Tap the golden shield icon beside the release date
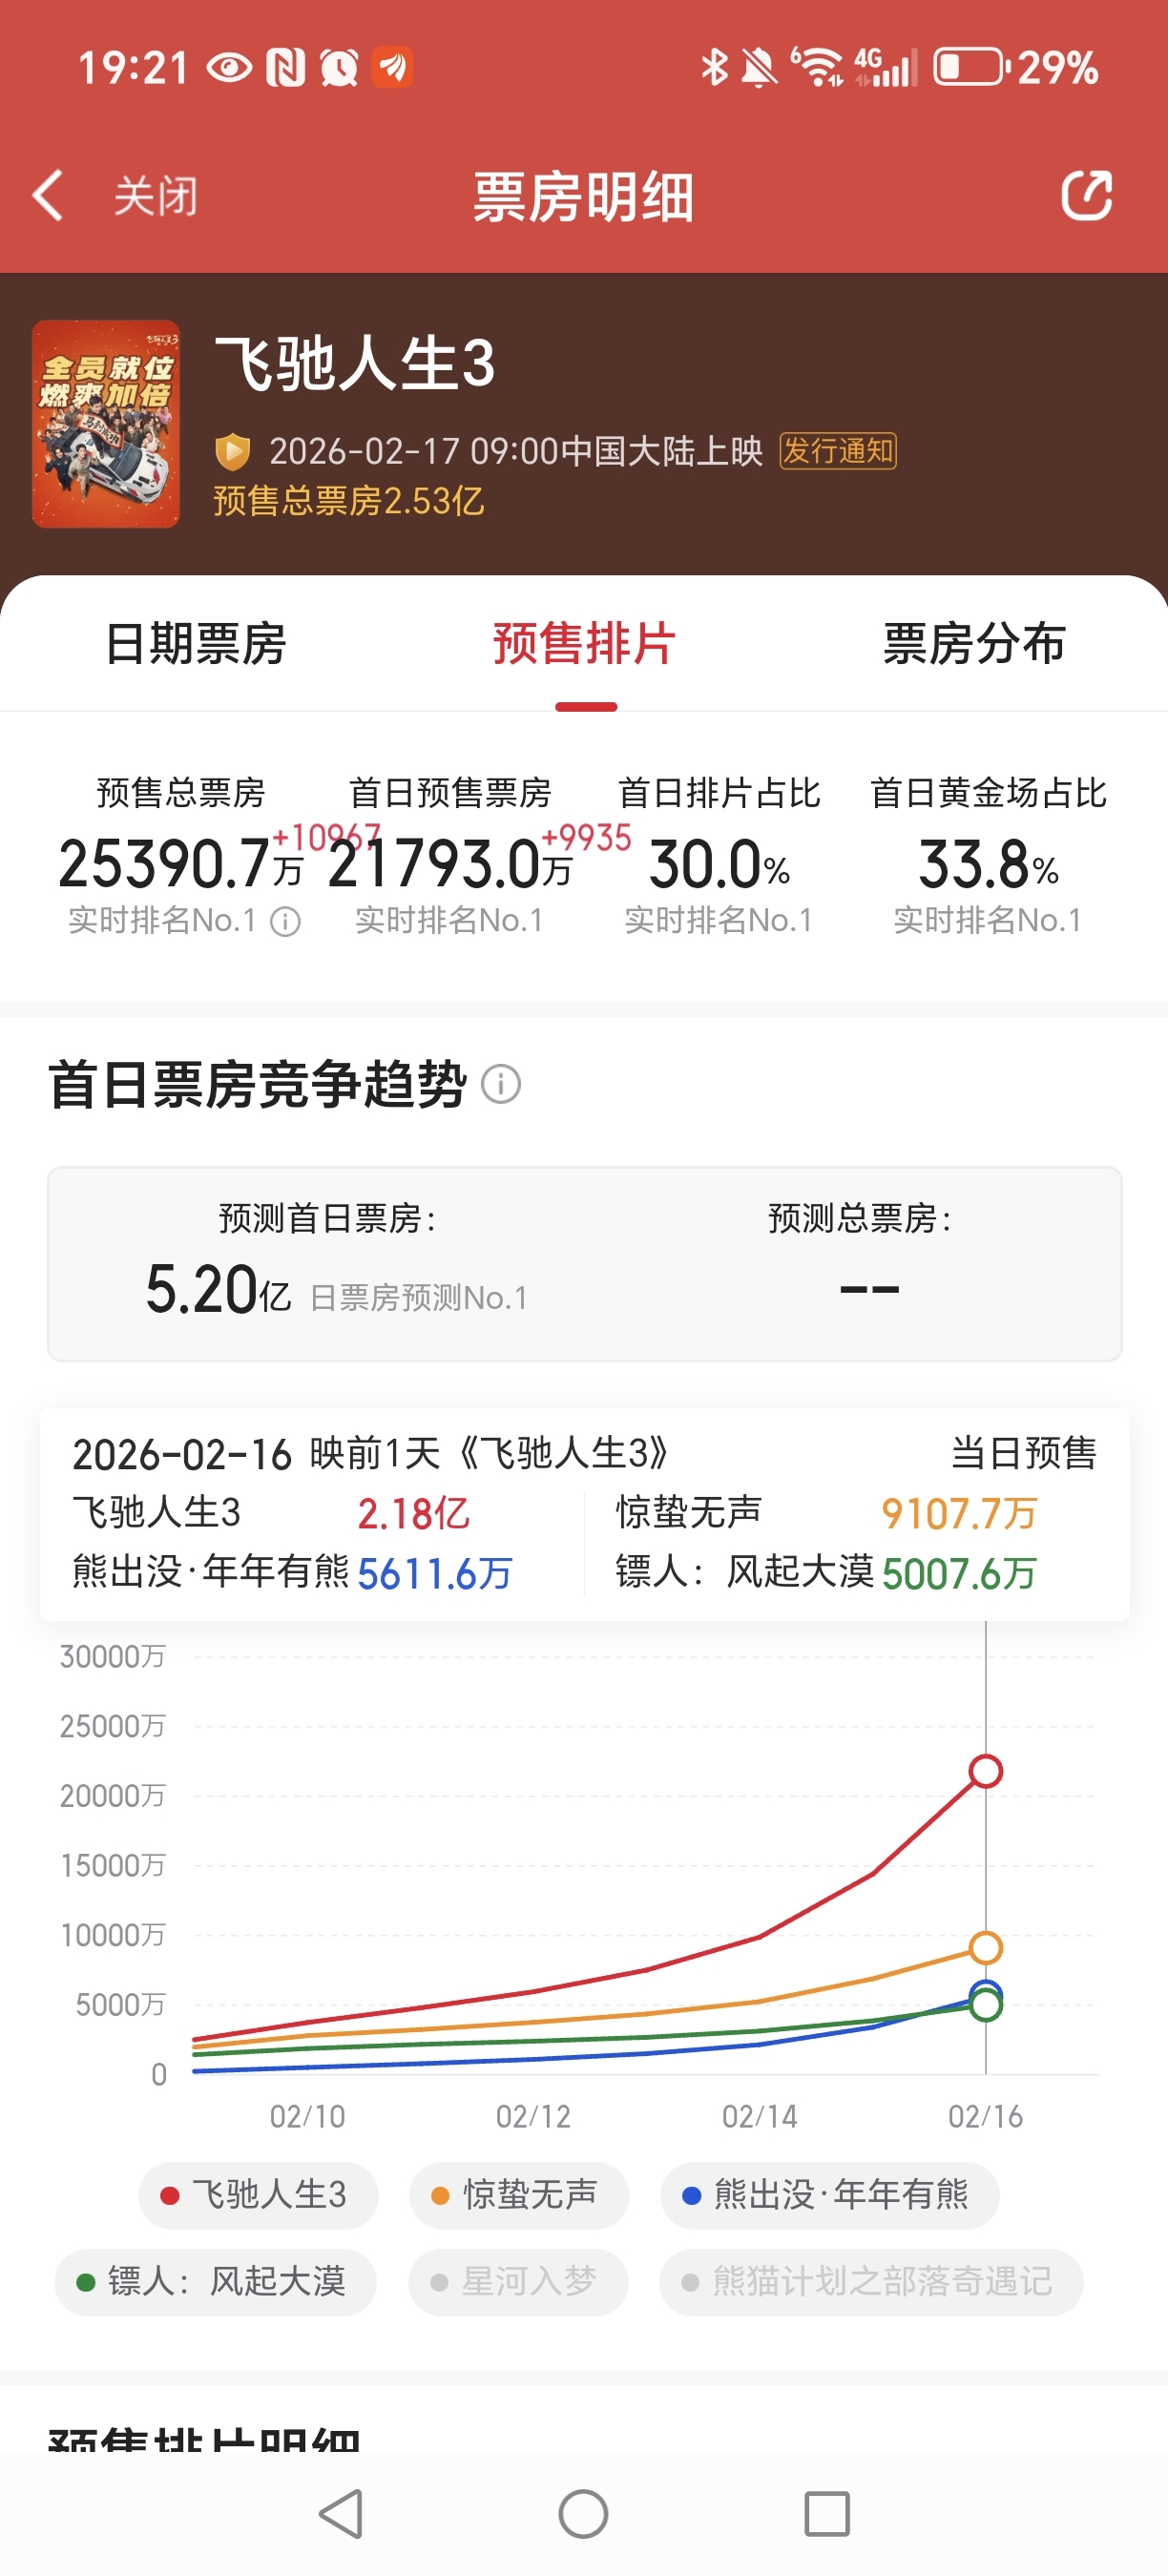The width and height of the screenshot is (1168, 2576). pyautogui.click(x=232, y=451)
